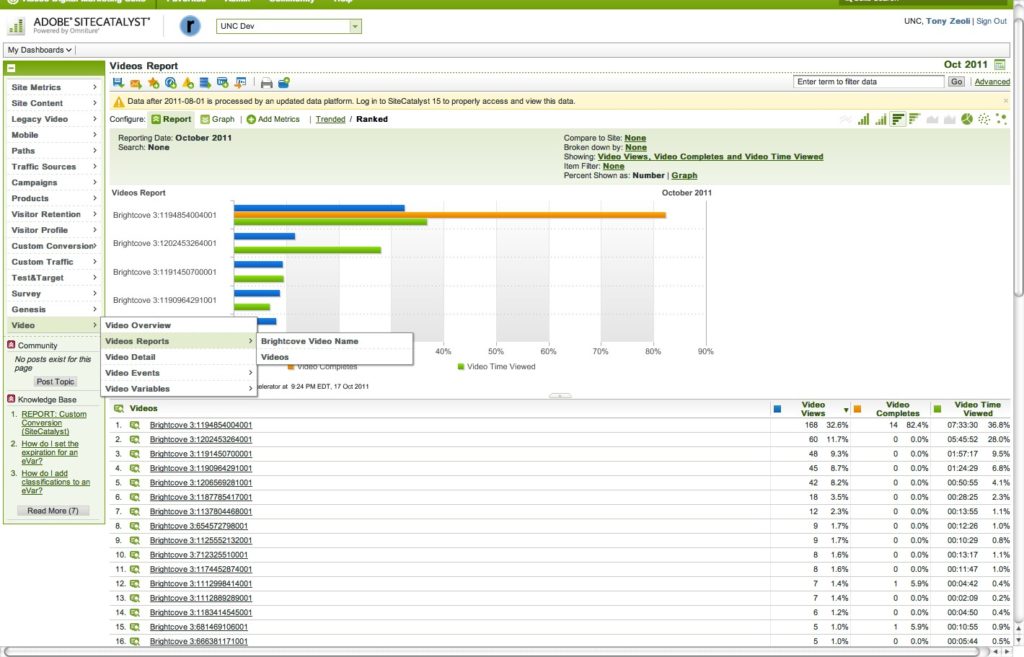Click the Add Metrics plus icon
The image size is (1024, 657).
click(x=251, y=119)
